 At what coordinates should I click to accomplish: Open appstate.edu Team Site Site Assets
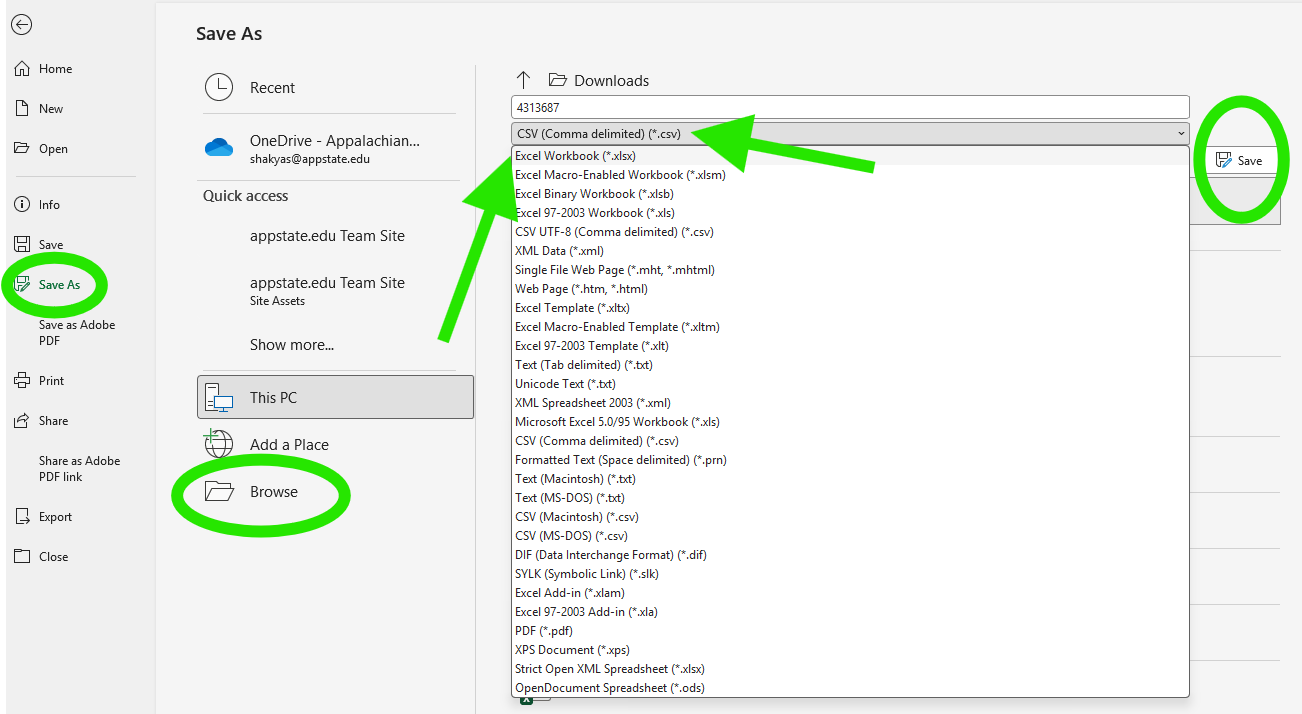tap(327, 291)
